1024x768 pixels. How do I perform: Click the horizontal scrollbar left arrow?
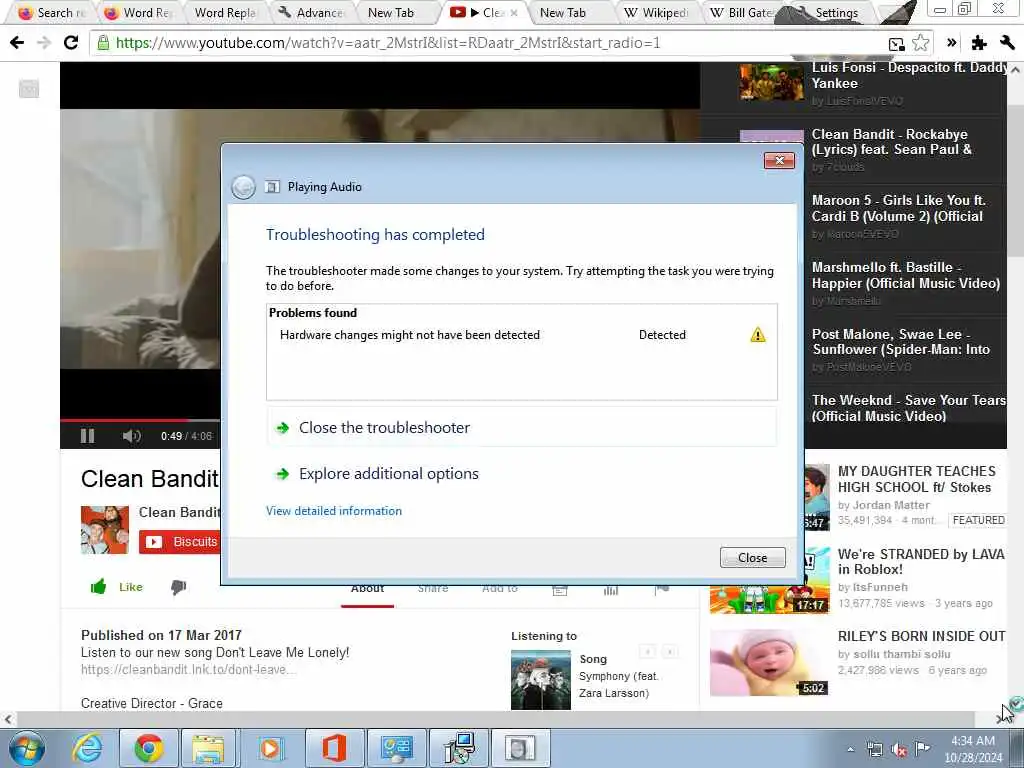click(8, 719)
